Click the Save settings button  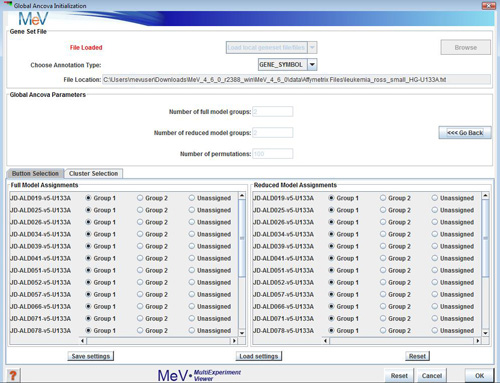[x=91, y=356]
